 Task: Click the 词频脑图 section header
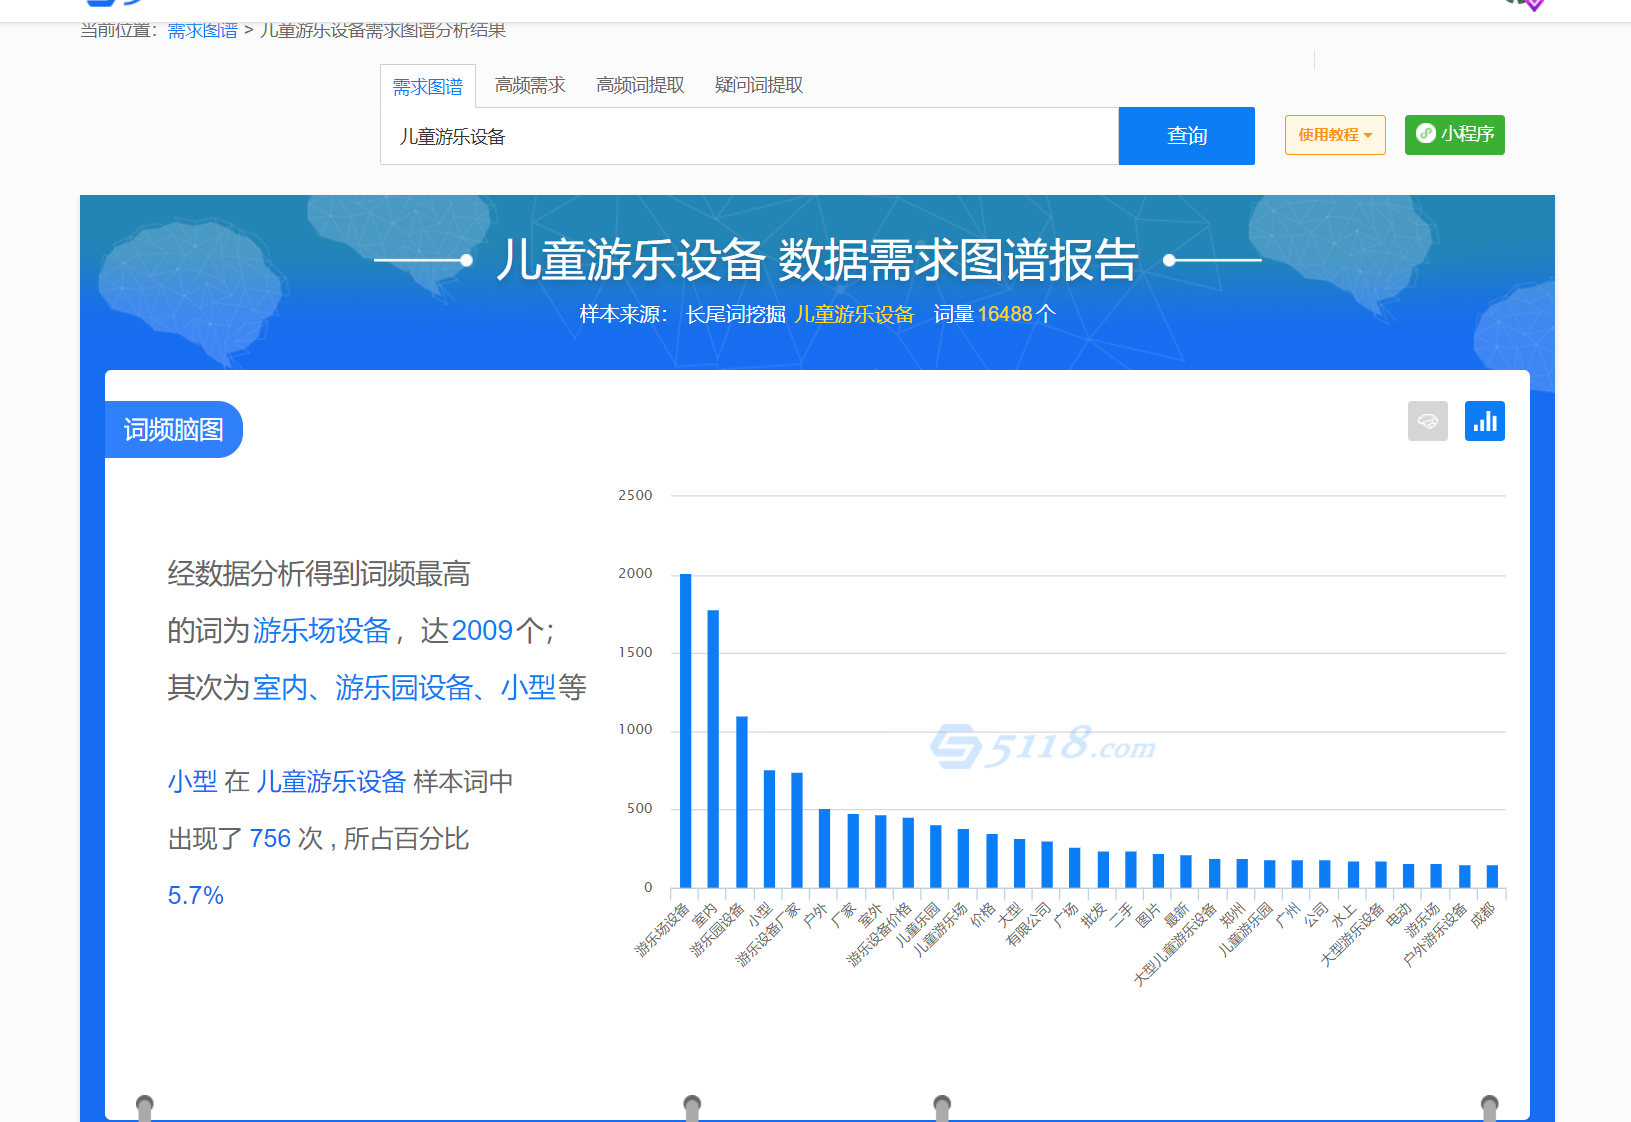(173, 430)
